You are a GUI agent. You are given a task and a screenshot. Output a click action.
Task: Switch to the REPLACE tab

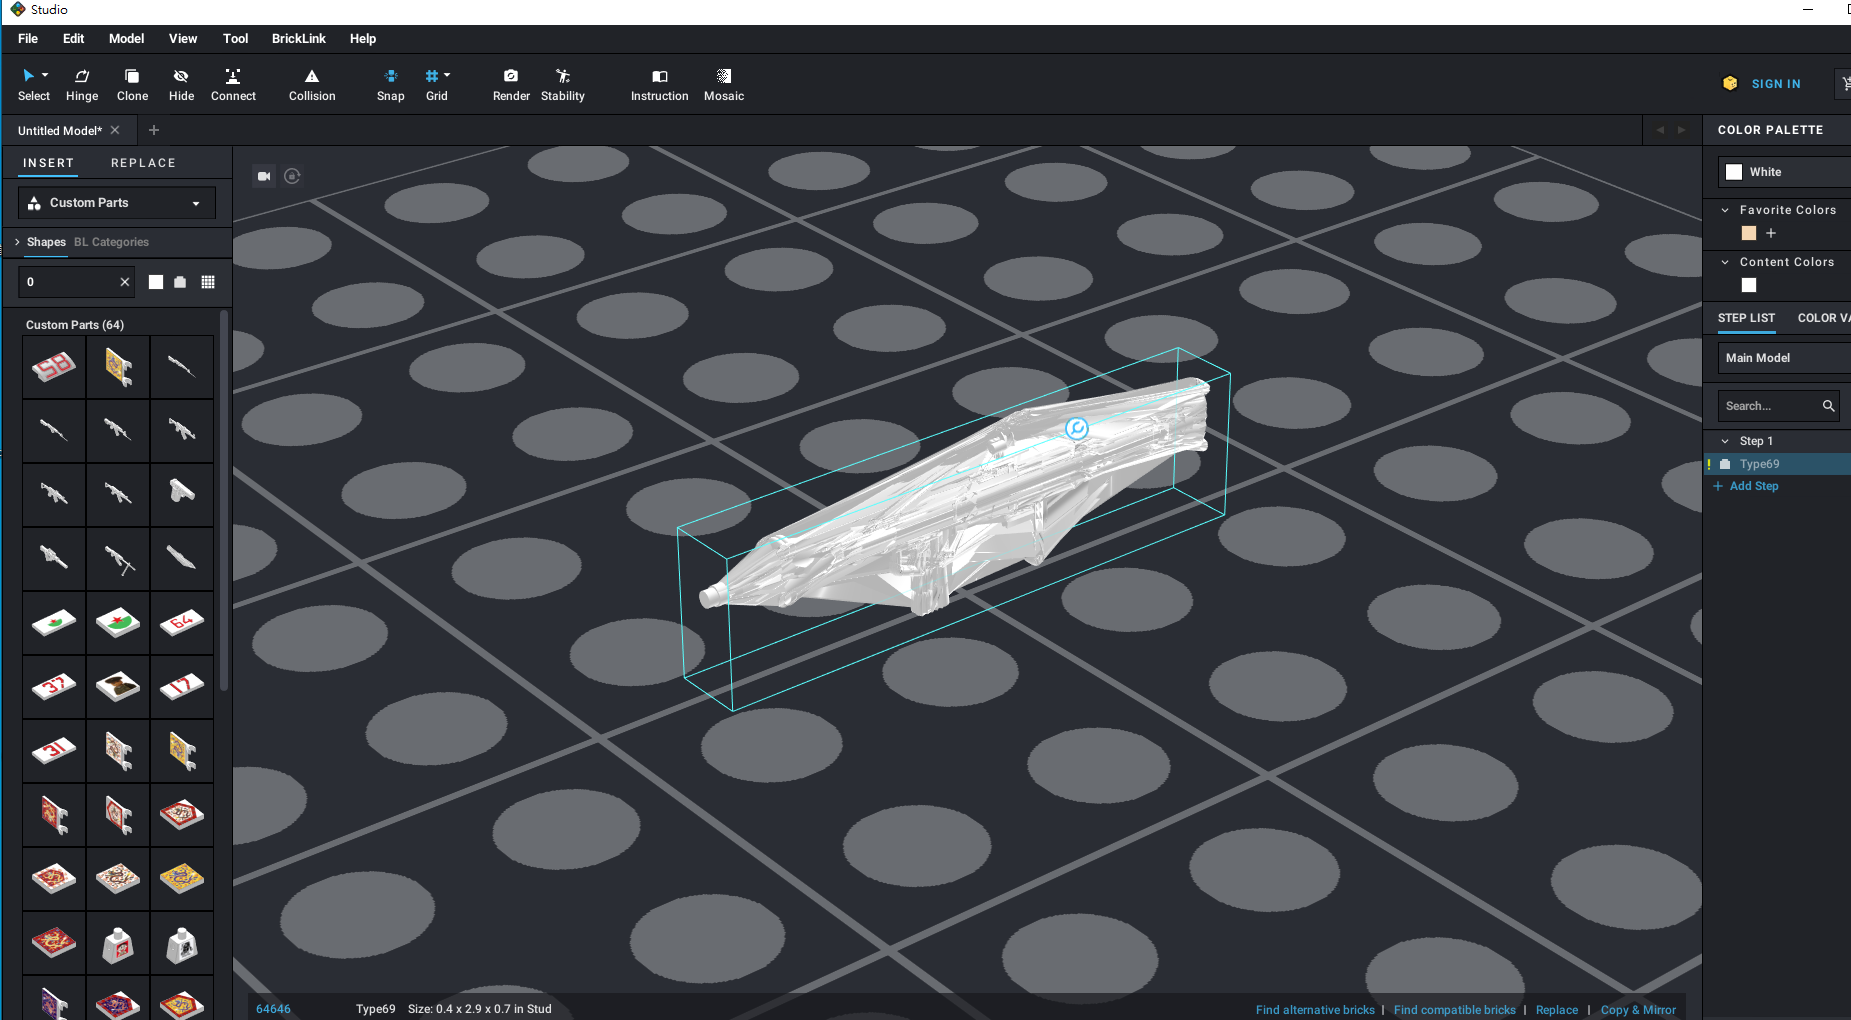(143, 163)
